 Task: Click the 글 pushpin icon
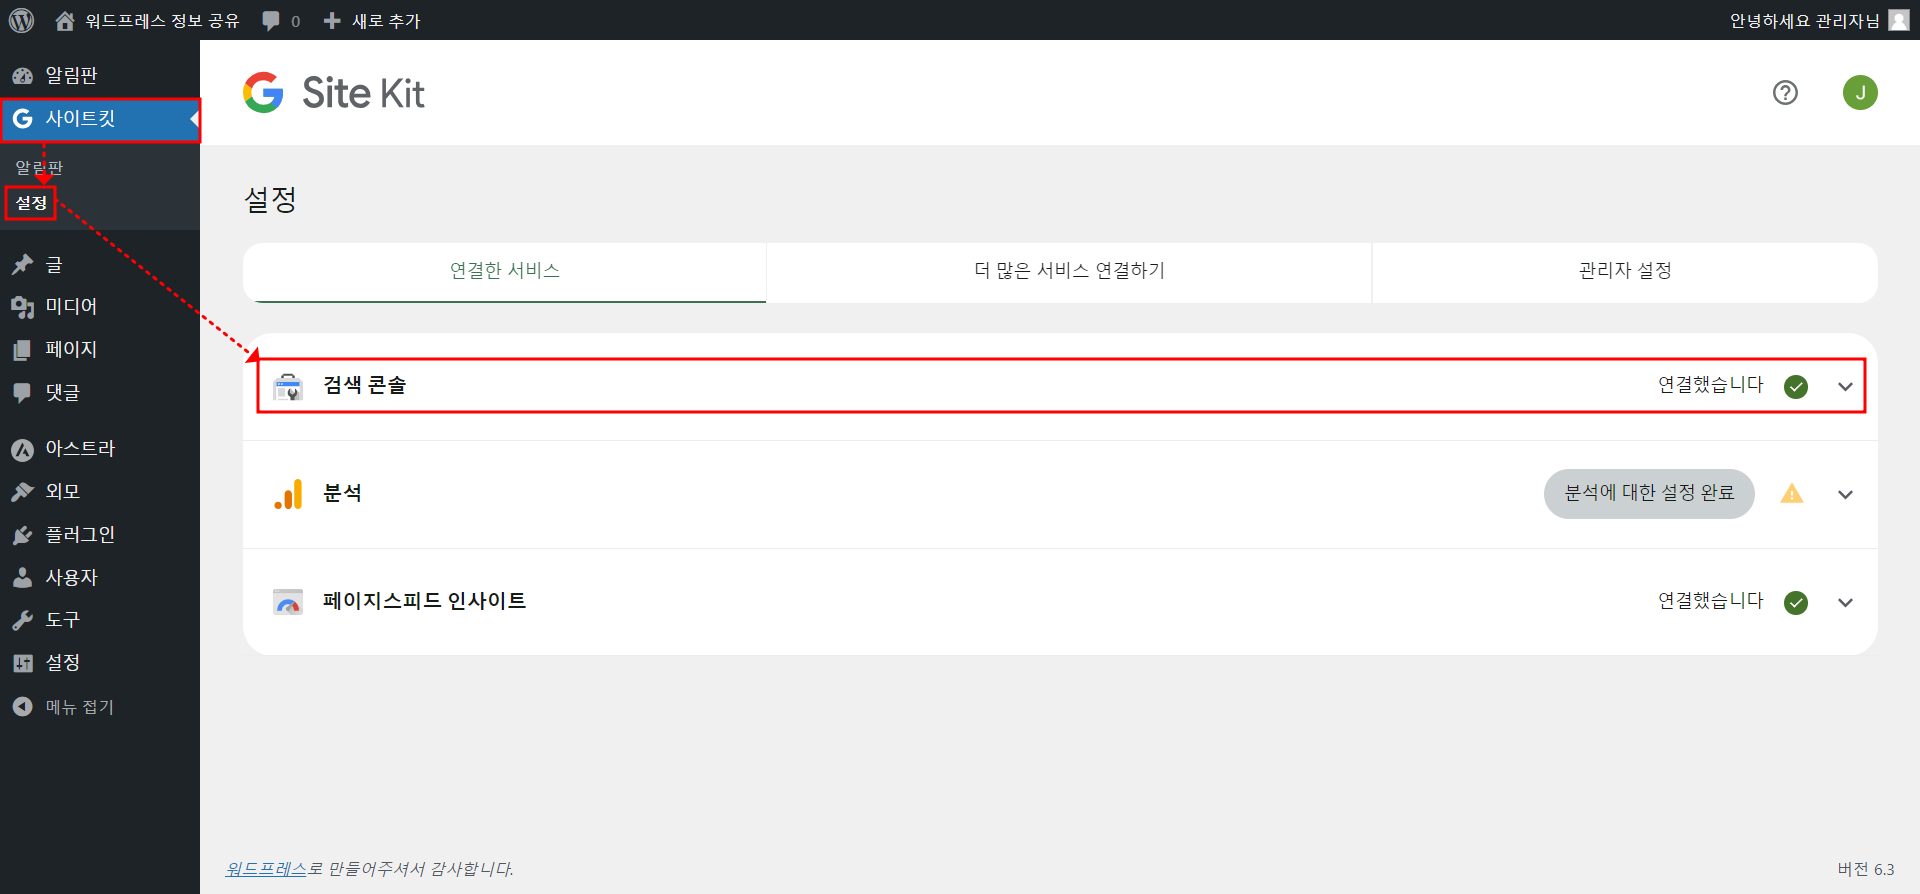tap(22, 265)
